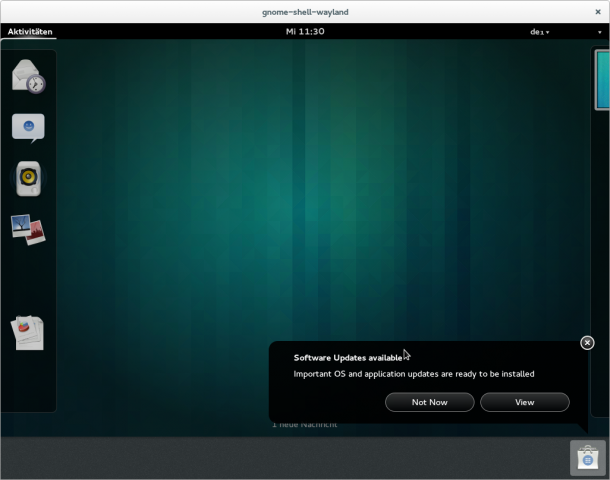The height and width of the screenshot is (480, 610).
Task: Open the system status menu arrow
Action: click(x=599, y=32)
